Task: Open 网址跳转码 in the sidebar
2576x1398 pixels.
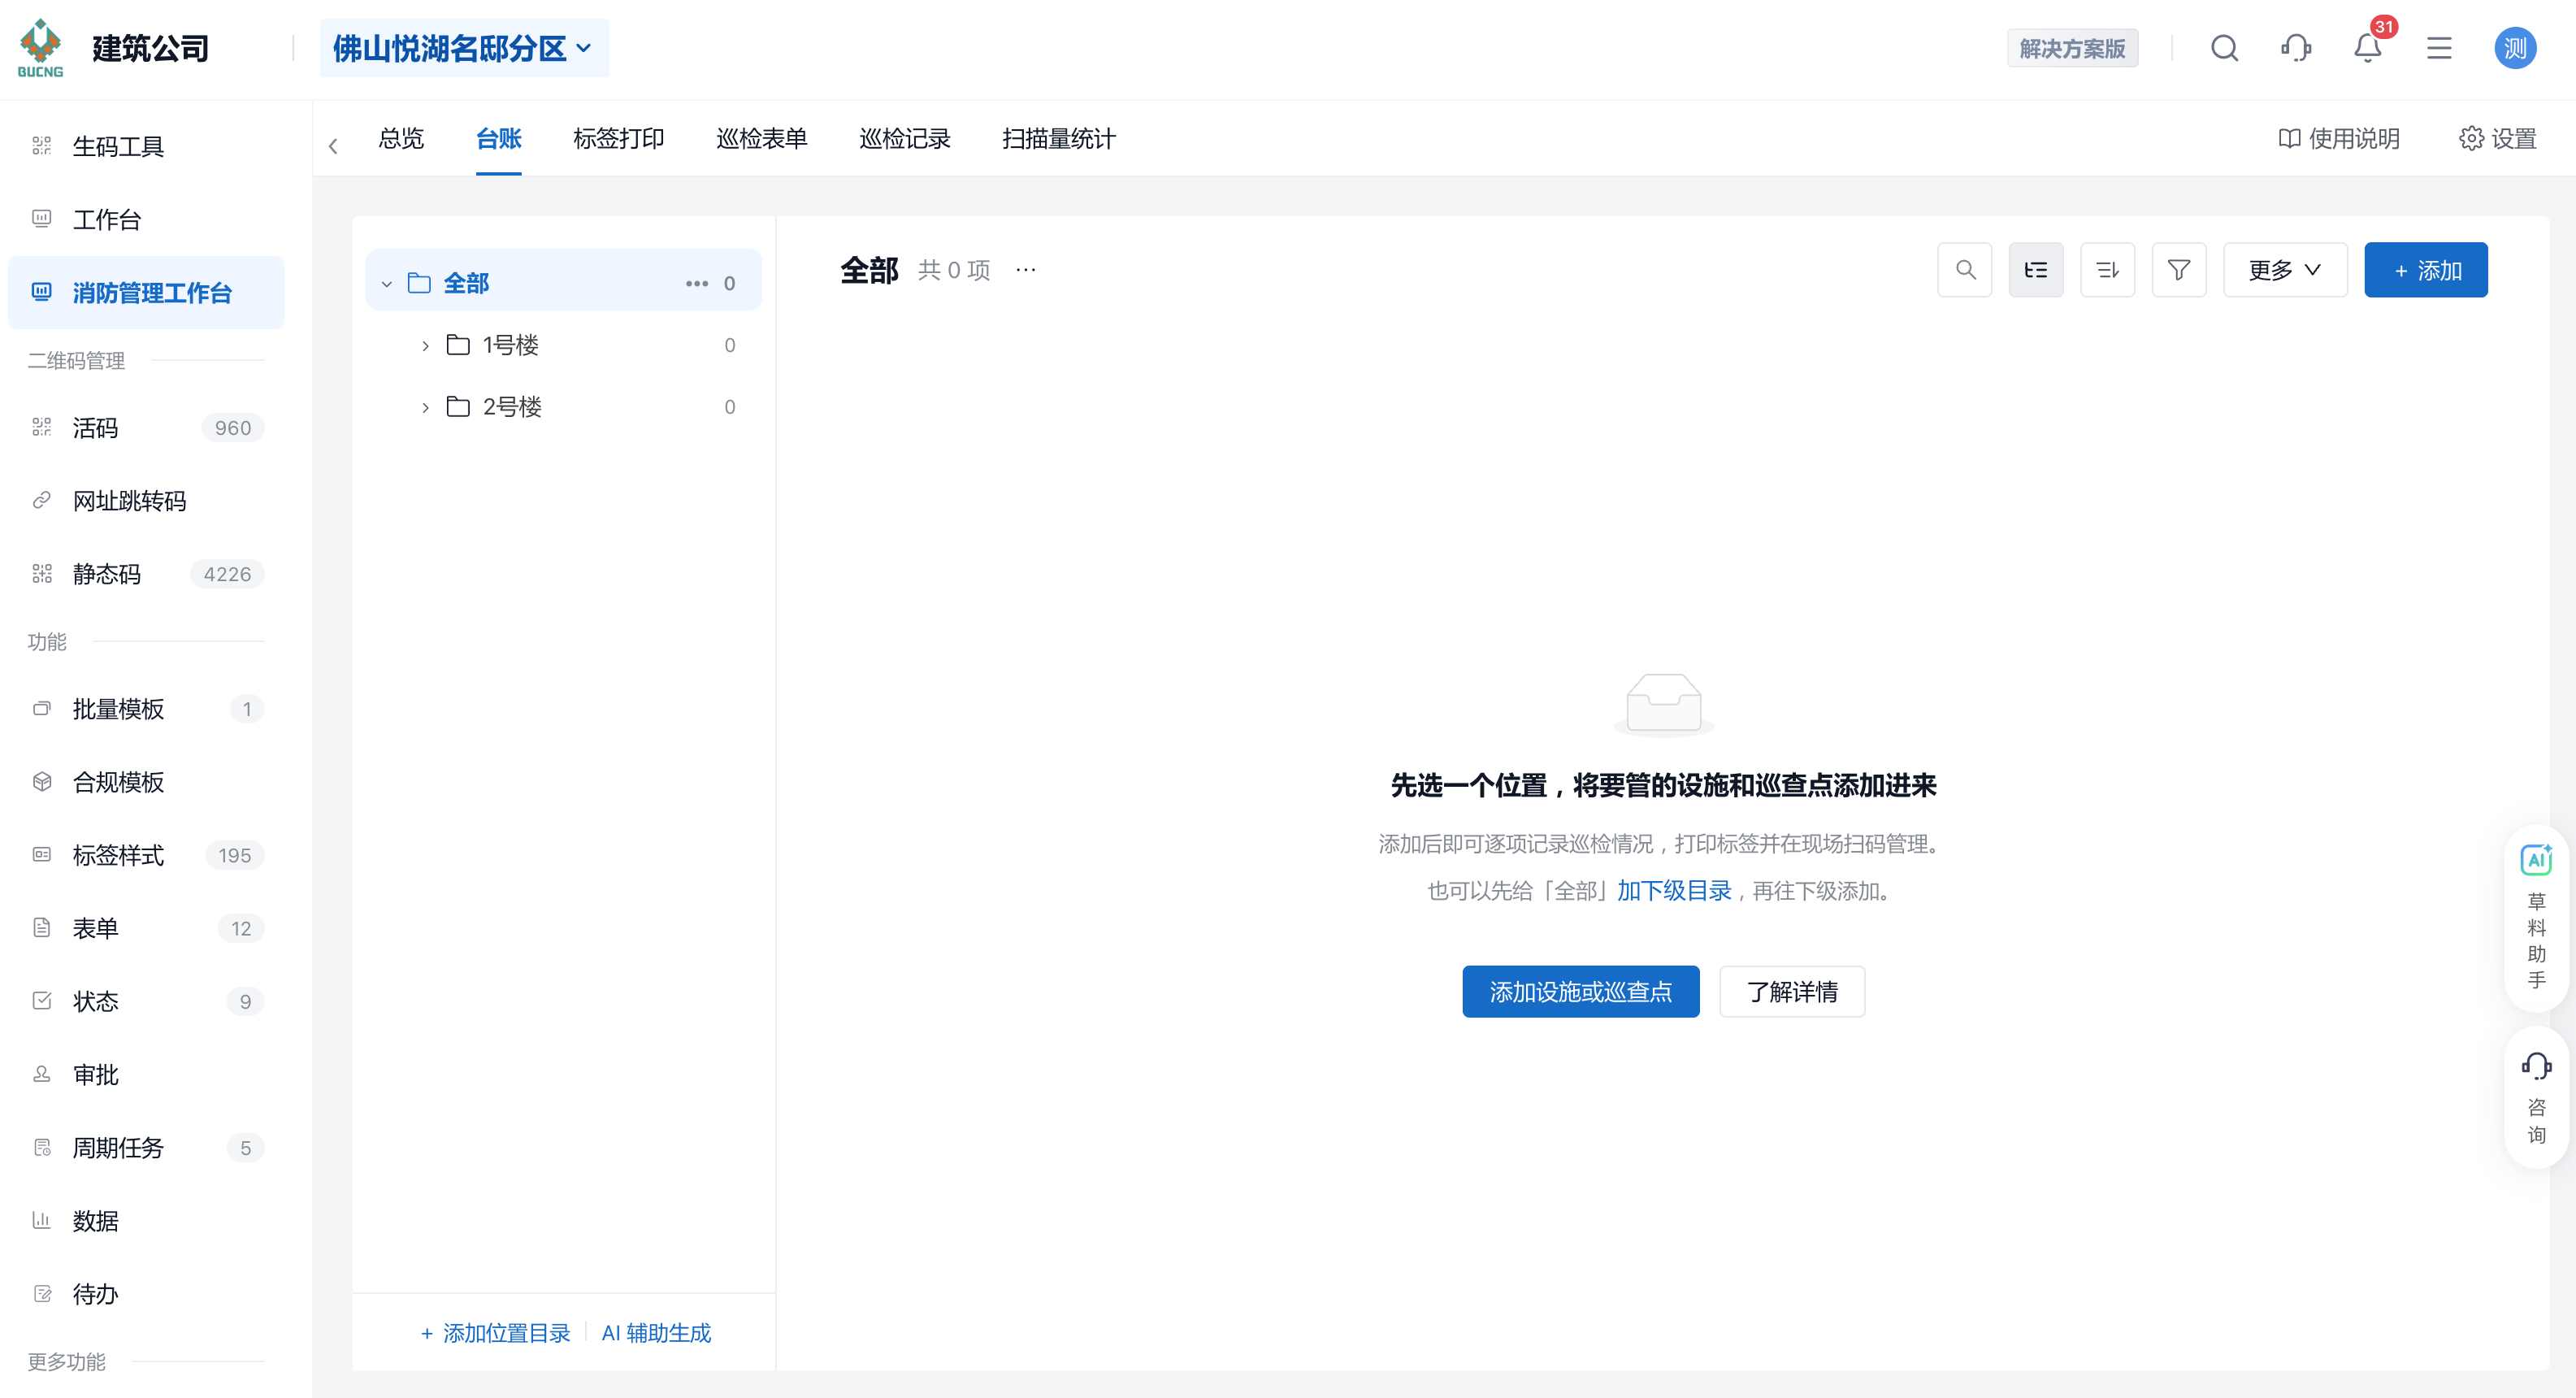Action: [x=146, y=501]
